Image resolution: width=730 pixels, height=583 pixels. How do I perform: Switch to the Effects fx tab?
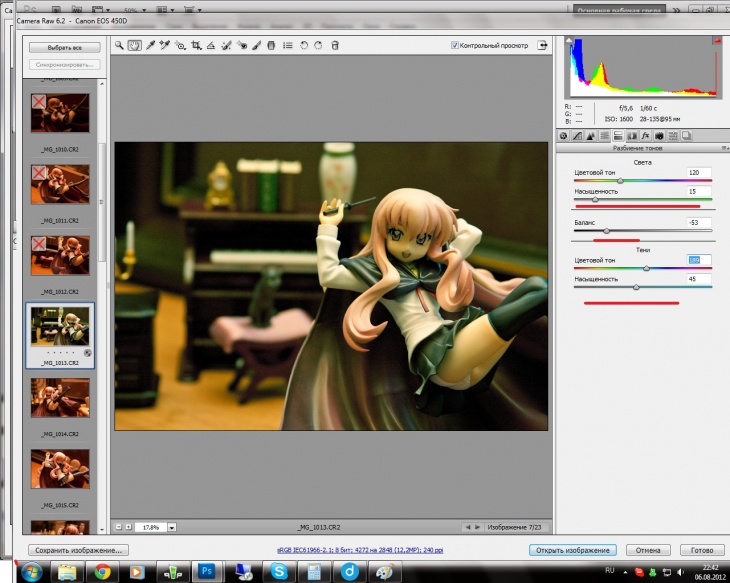click(645, 136)
